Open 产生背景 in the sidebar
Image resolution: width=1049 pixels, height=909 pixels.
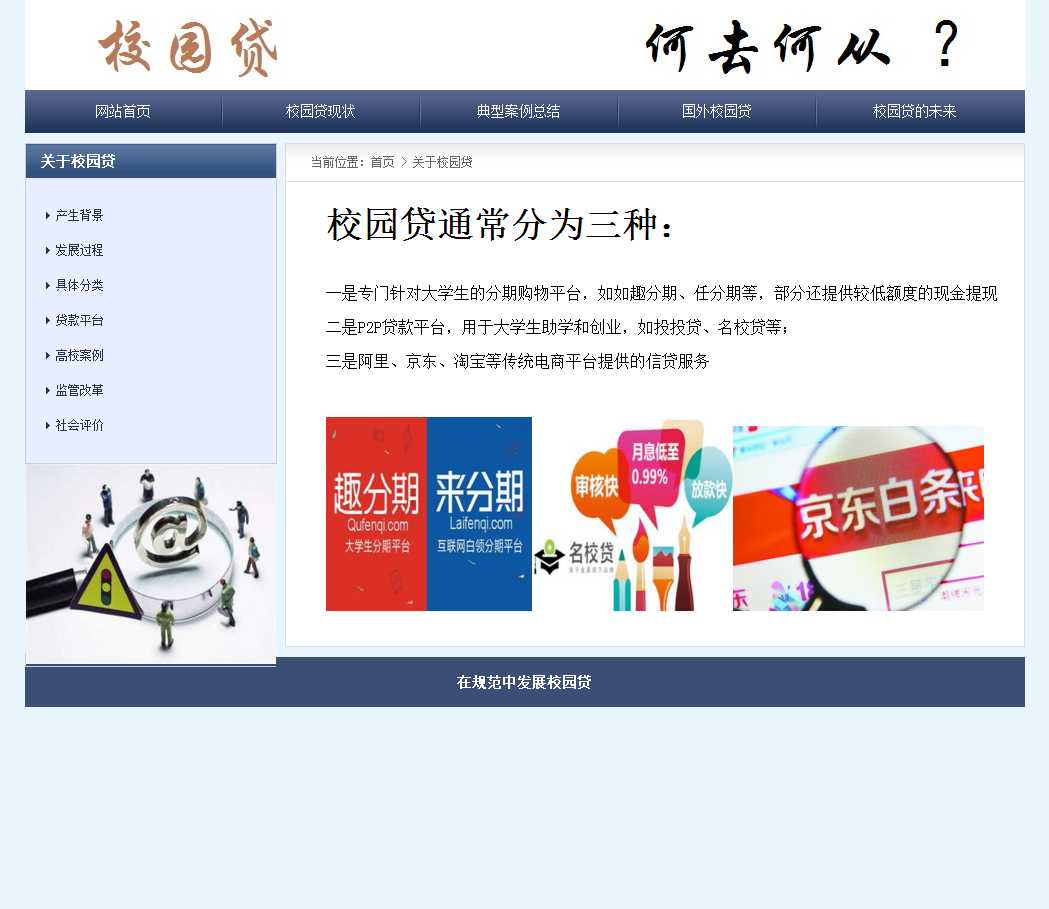(x=79, y=215)
